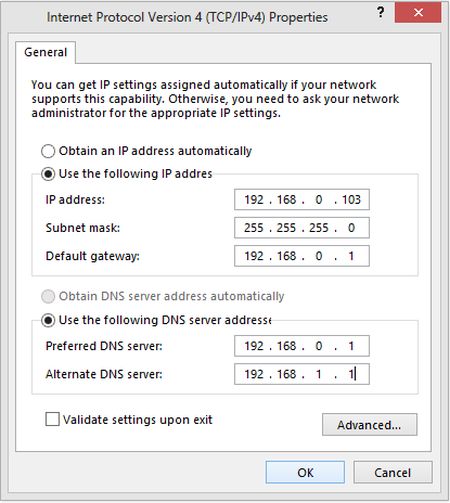
Task: Click the Subnet mask input field
Action: point(302,228)
